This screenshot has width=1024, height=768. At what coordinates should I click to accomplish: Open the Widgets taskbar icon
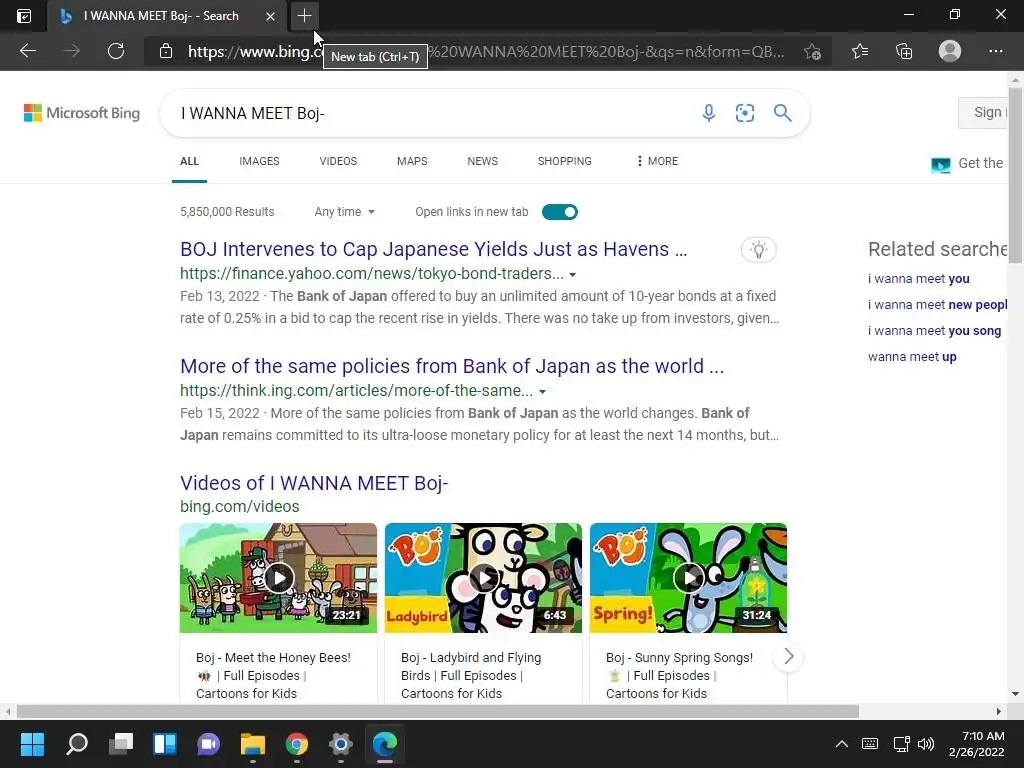coord(165,744)
